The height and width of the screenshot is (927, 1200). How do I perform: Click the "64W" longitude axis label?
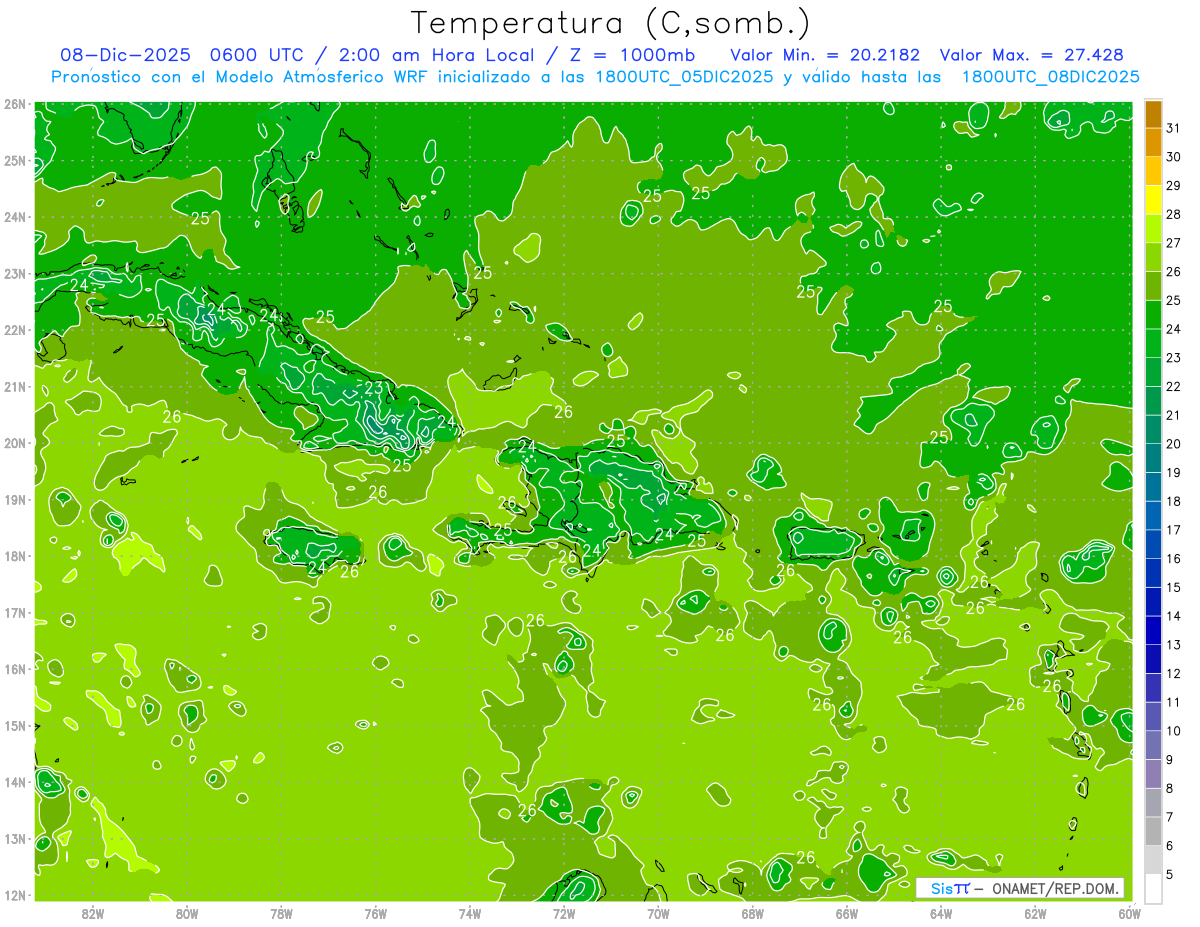pos(941,912)
